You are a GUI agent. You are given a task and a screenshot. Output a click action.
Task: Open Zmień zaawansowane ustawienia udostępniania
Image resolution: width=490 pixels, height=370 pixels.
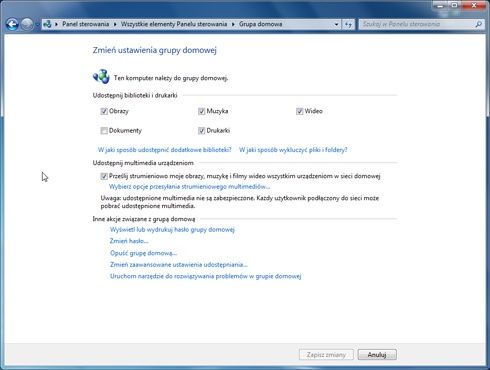point(179,265)
